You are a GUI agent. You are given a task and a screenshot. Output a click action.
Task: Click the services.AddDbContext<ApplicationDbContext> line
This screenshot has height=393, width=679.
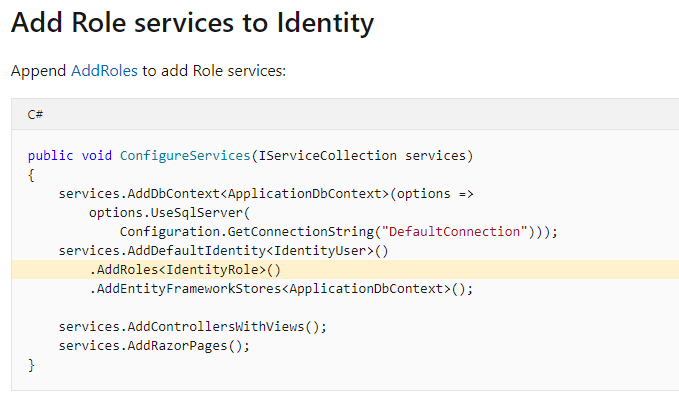(266, 194)
